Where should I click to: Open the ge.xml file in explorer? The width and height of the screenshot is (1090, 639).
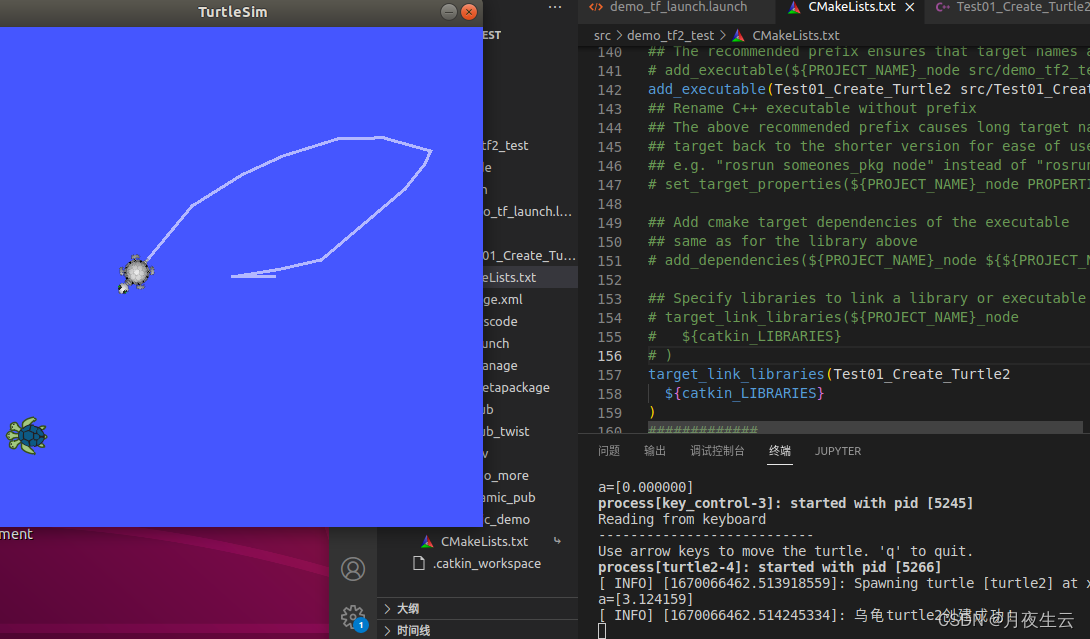point(503,299)
